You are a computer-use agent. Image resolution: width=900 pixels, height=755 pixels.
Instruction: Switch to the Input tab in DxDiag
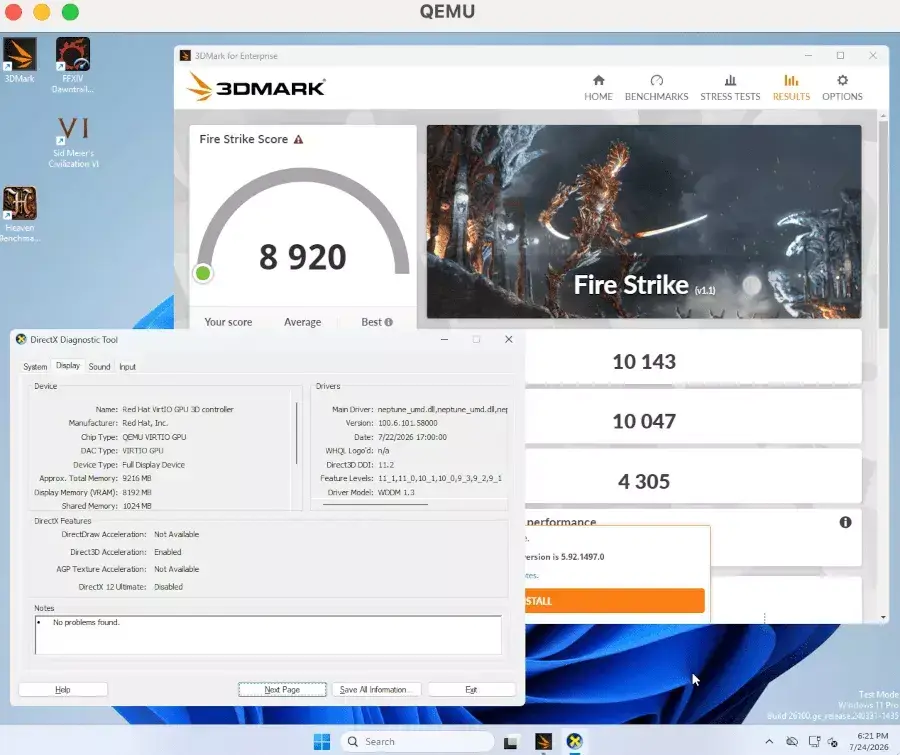tap(127, 366)
